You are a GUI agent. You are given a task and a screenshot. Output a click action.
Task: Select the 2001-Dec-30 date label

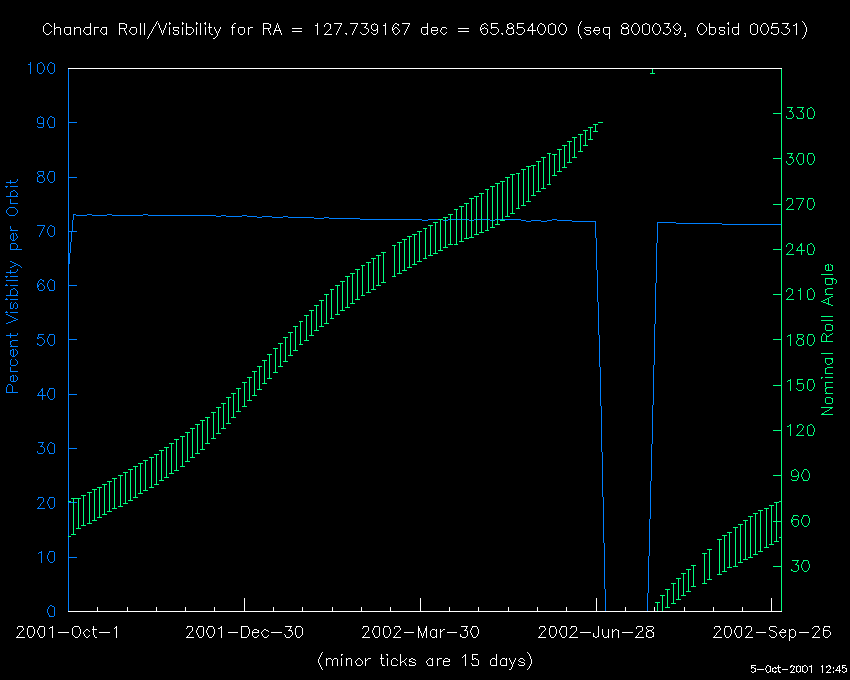[x=245, y=633]
